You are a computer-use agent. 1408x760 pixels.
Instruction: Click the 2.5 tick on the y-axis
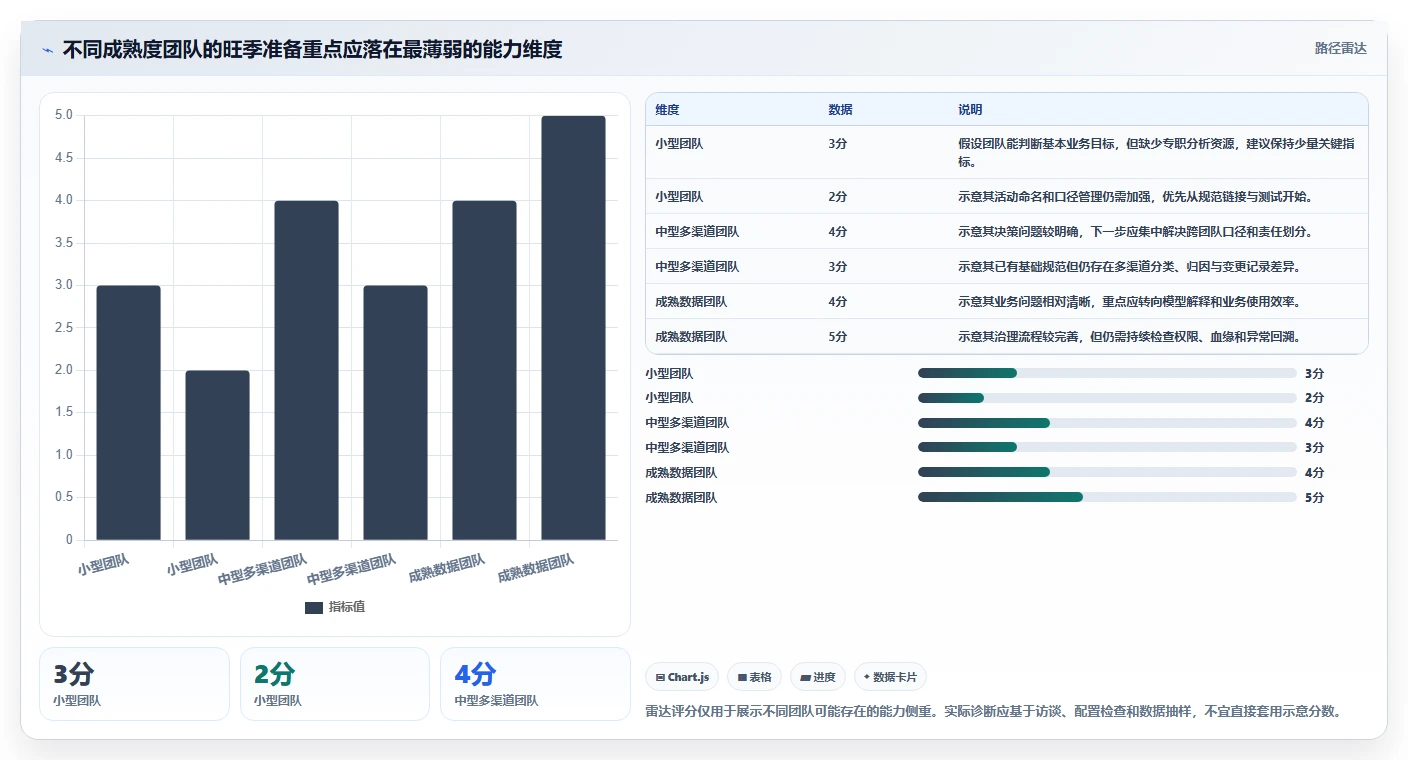64,327
